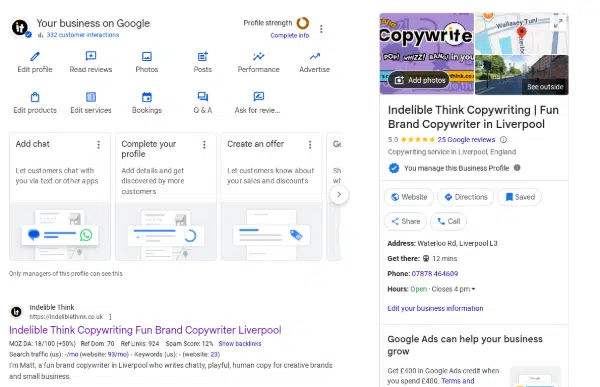Open Terms and conditions link in Google Ads
This screenshot has width=600, height=387.
458,381
